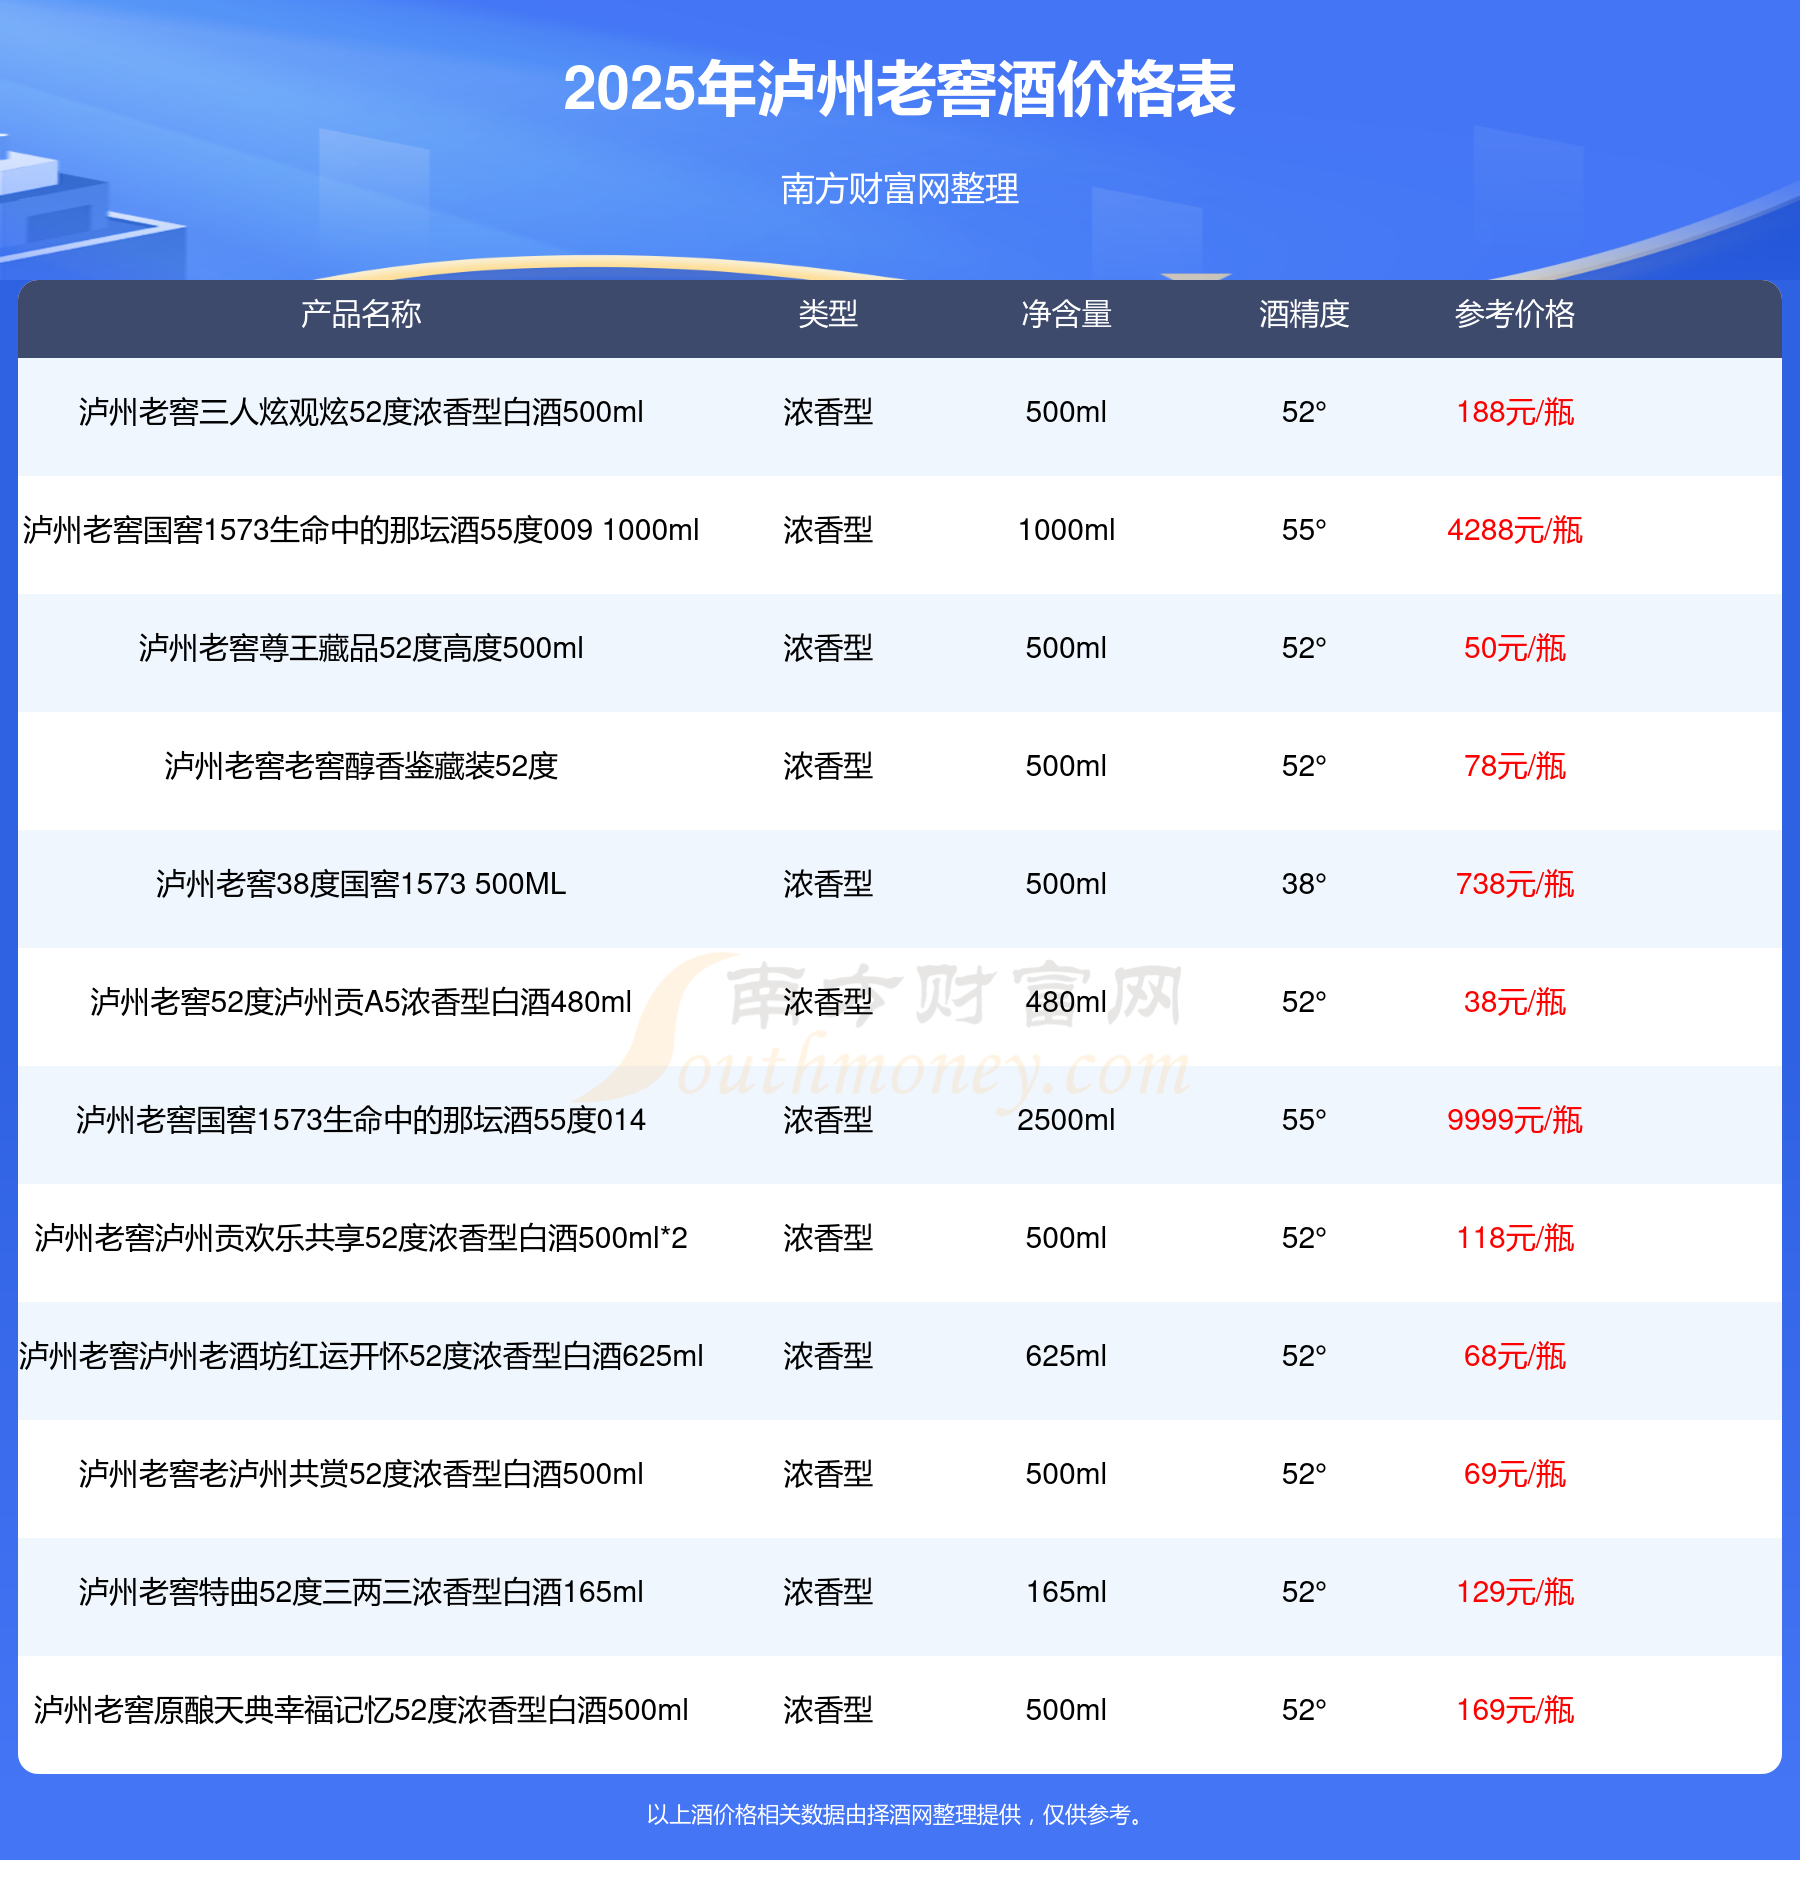Click the 4288元/瓶 price
The width and height of the screenshot is (1800, 1904).
click(1515, 530)
